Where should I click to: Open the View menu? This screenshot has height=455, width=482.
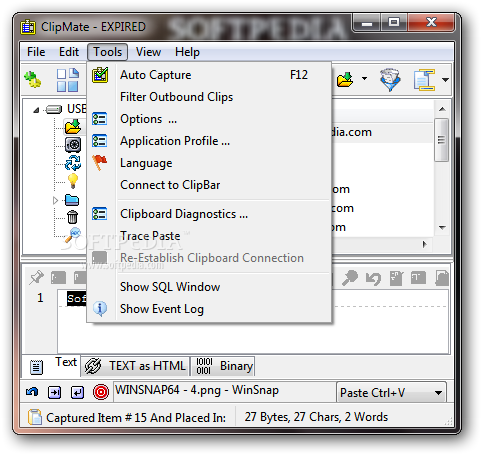[148, 52]
